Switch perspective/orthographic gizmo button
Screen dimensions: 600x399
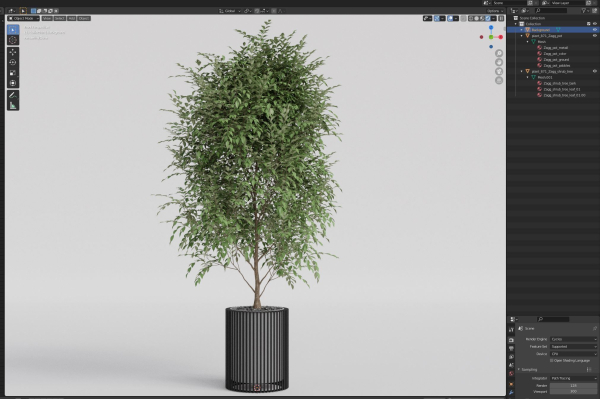(499, 80)
